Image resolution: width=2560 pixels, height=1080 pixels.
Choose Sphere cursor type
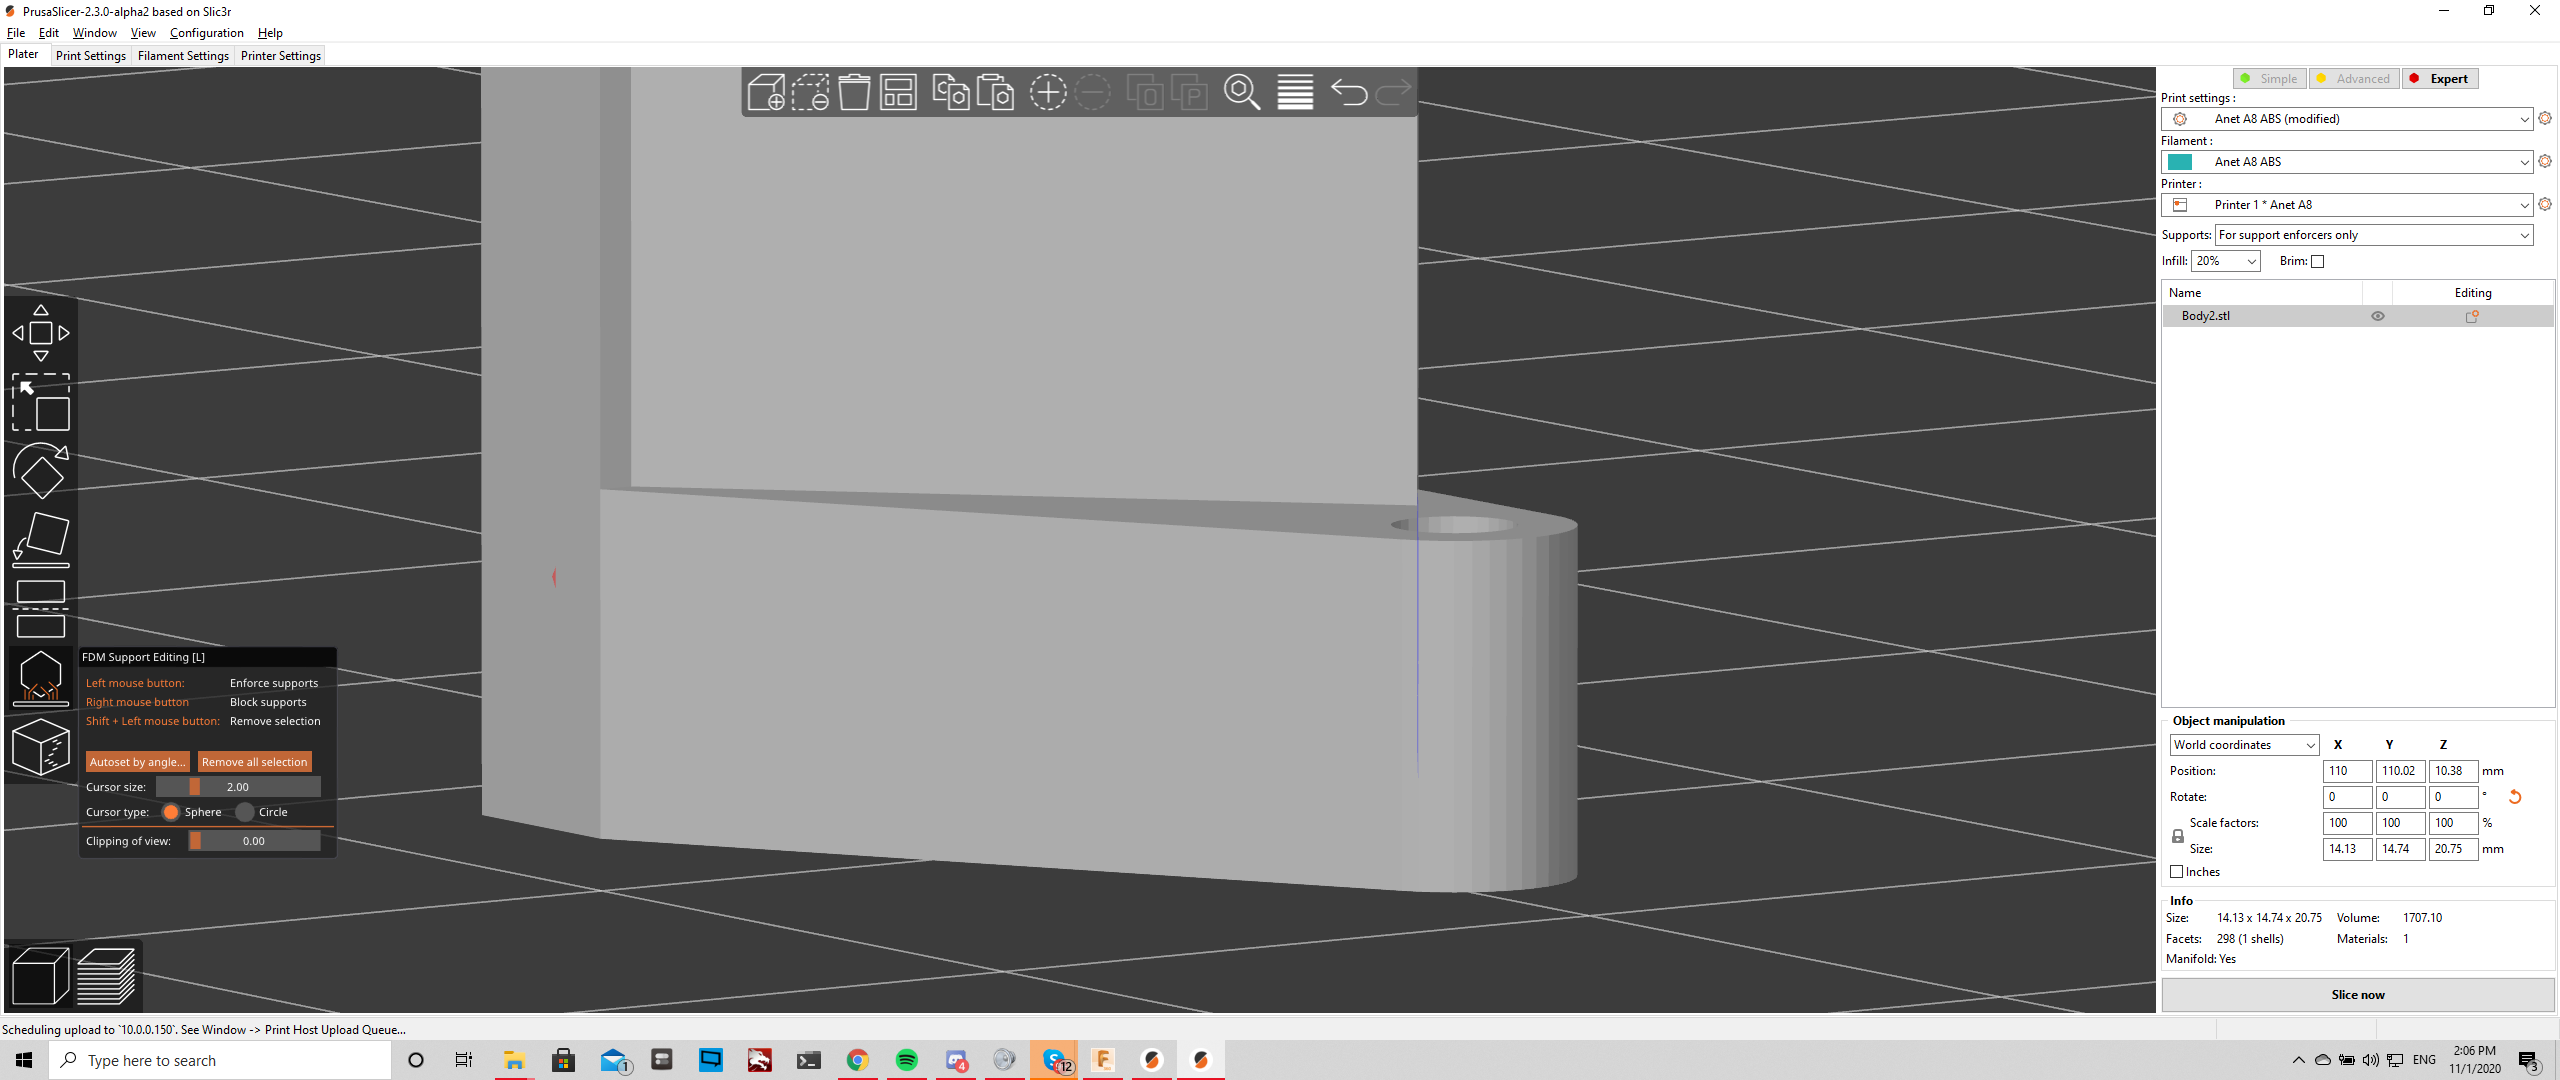pos(171,812)
